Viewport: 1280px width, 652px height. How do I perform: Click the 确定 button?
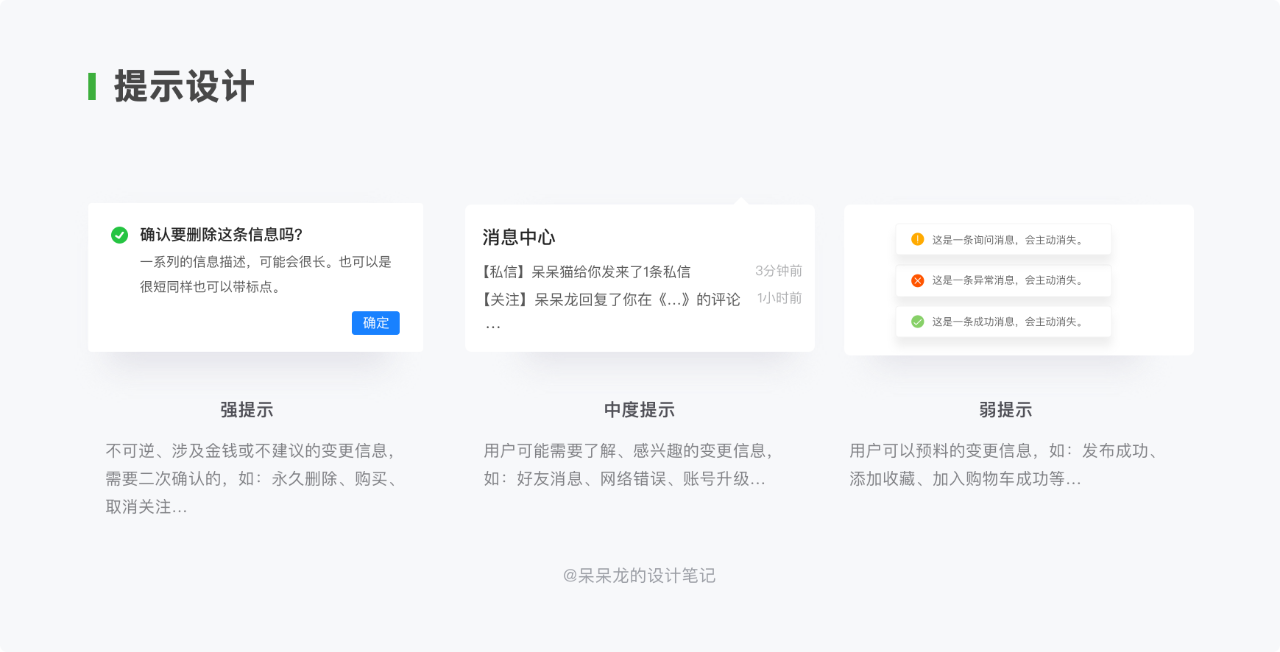376,323
